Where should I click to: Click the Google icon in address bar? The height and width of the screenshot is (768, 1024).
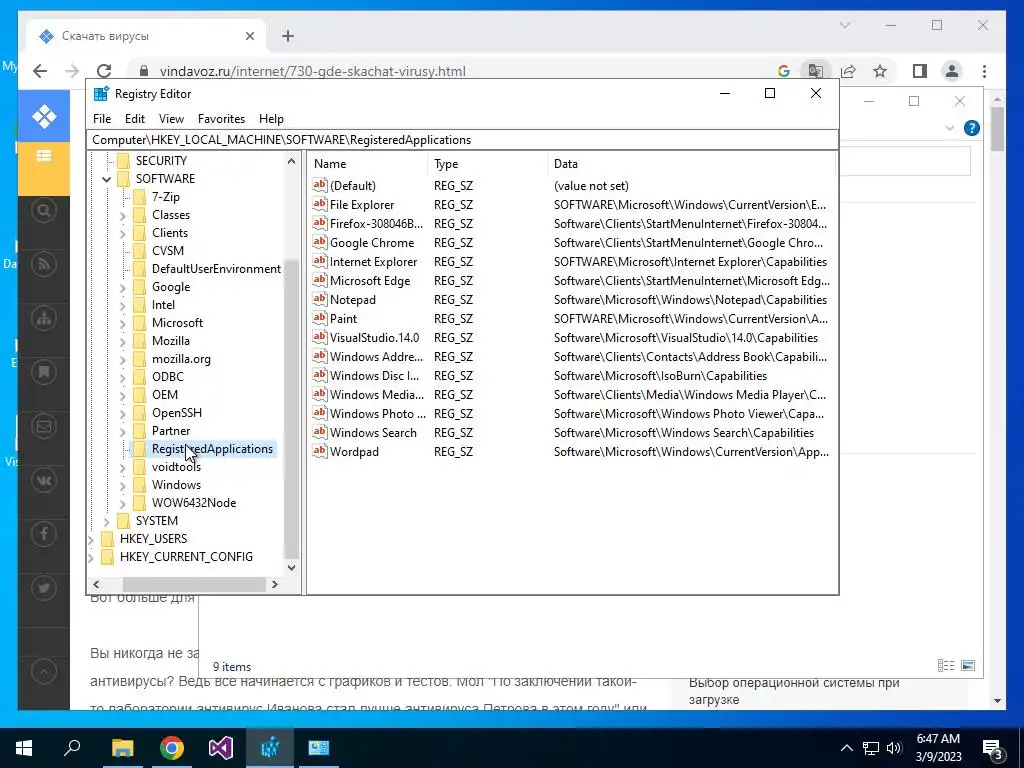click(784, 71)
